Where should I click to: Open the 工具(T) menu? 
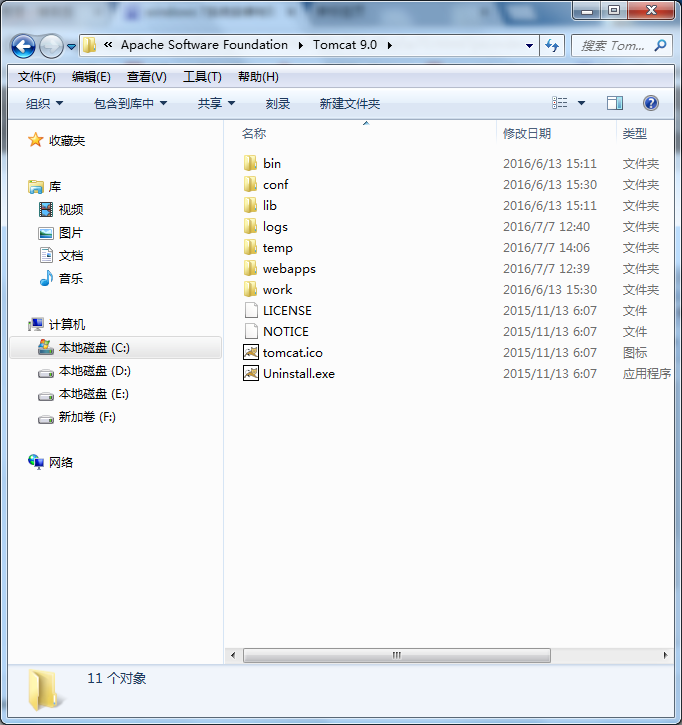tap(202, 77)
